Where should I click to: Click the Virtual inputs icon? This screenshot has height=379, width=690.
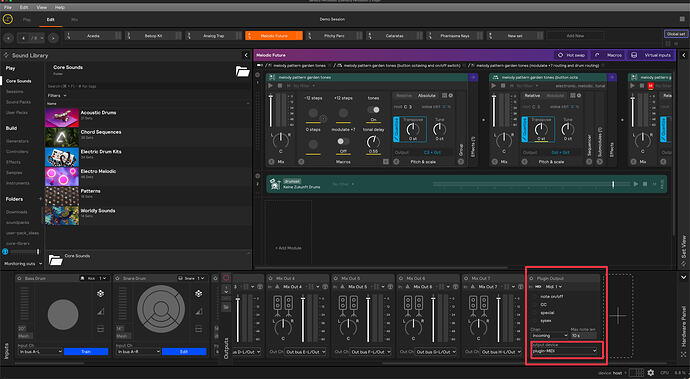click(634, 55)
